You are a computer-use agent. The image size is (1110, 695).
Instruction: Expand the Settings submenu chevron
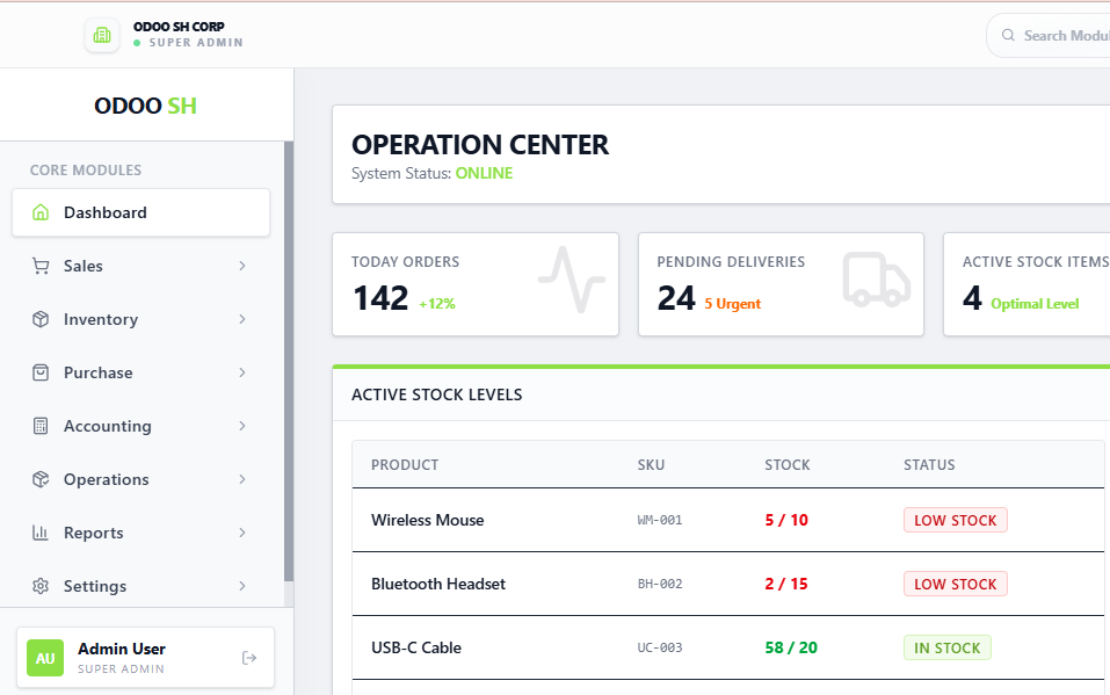pos(242,586)
